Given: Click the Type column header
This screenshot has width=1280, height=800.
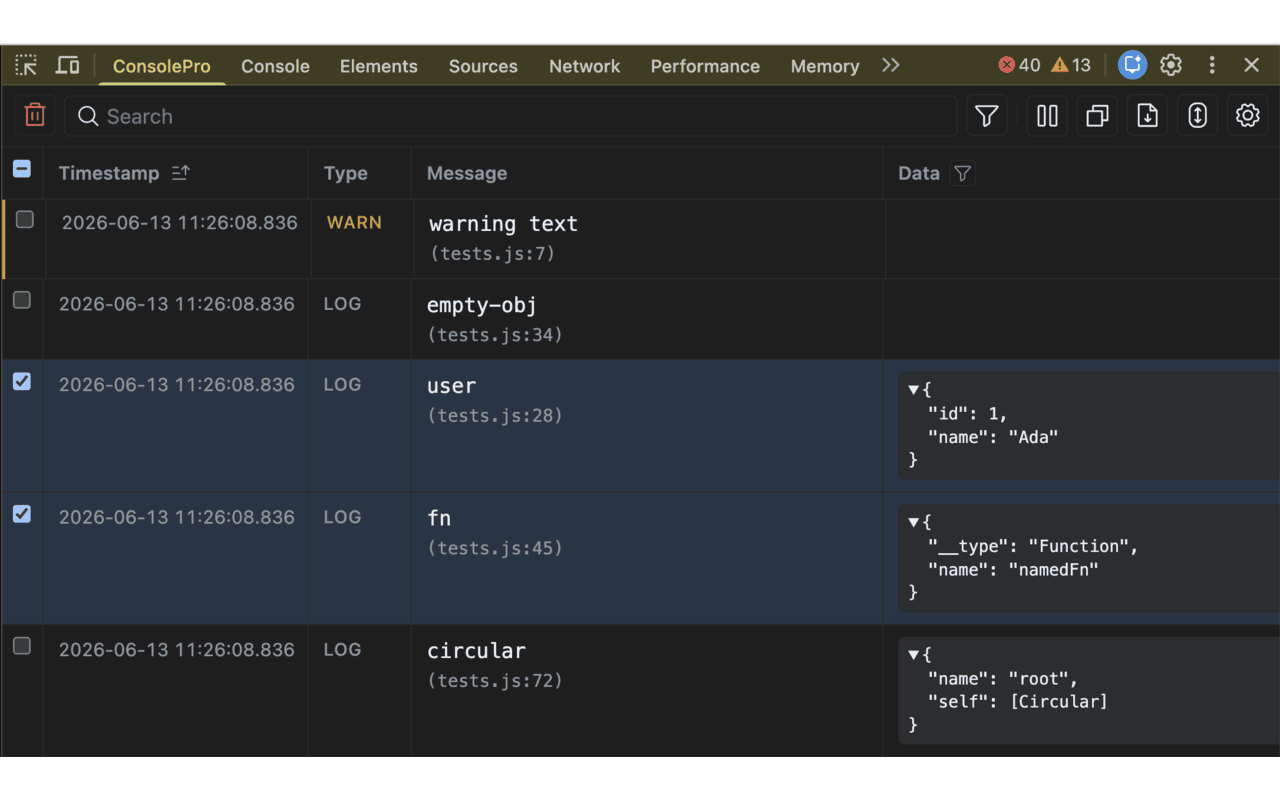Looking at the screenshot, I should [x=346, y=173].
